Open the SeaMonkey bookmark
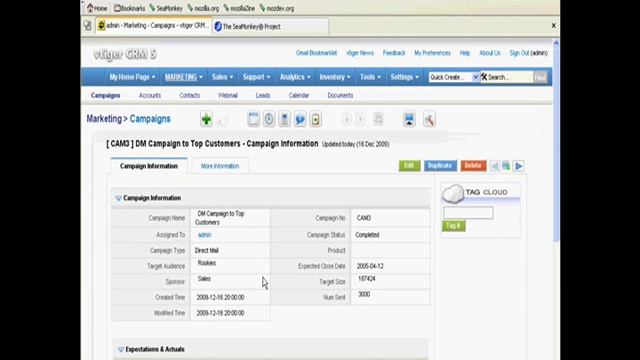Image resolution: width=640 pixels, height=360 pixels. [x=166, y=8]
